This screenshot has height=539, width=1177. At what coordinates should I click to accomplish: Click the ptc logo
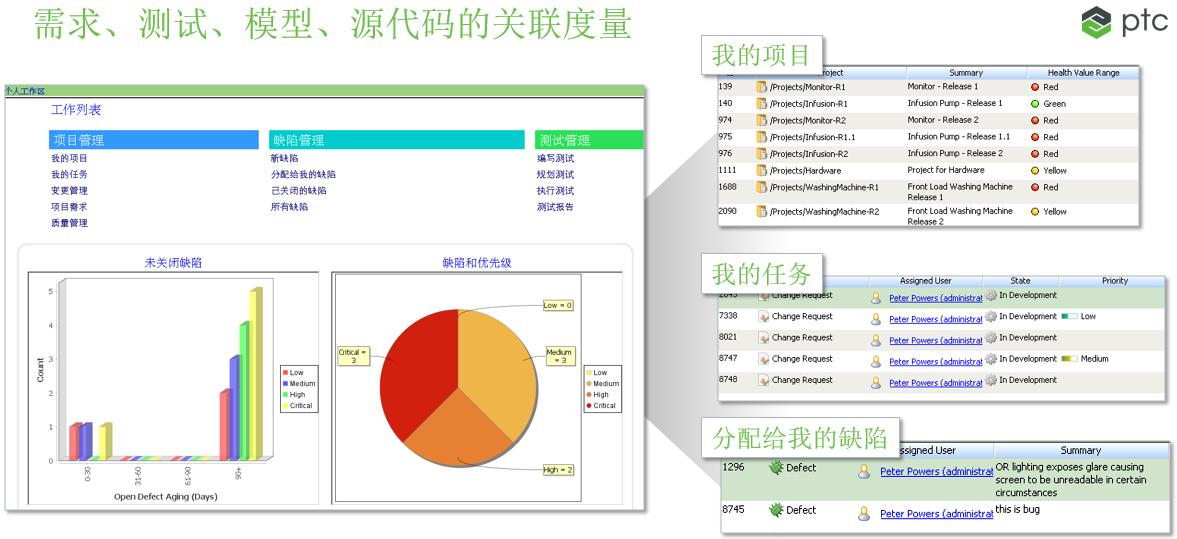1125,22
